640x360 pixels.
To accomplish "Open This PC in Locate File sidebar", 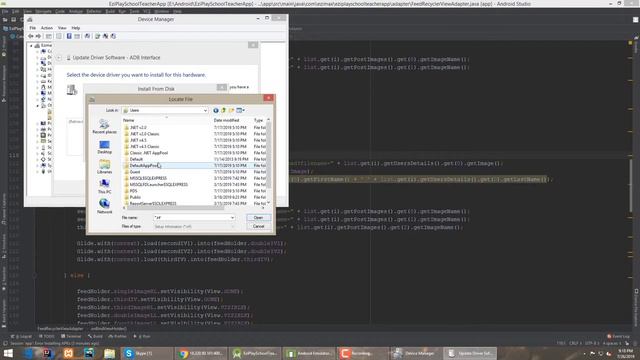I will pos(104,187).
